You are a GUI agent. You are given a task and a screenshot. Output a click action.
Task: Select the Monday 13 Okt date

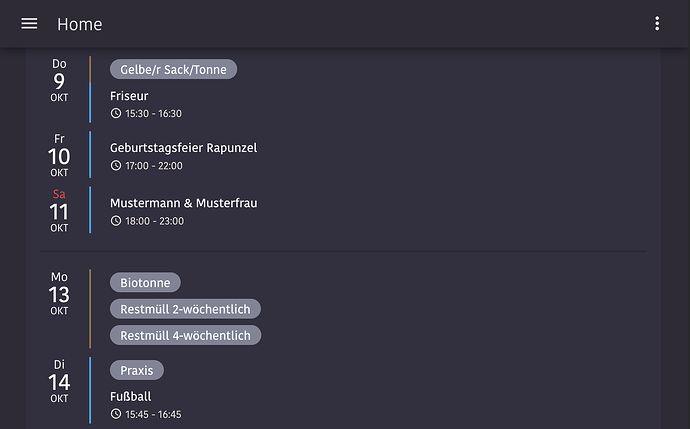59,294
